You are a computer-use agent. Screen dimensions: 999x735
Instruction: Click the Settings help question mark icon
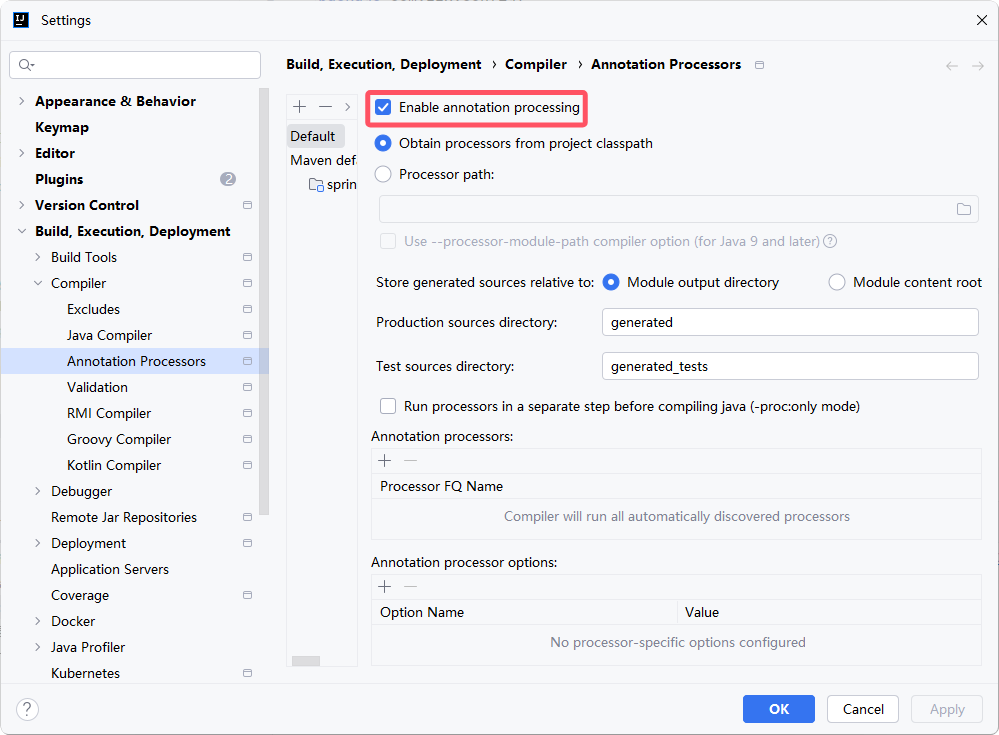point(27,709)
